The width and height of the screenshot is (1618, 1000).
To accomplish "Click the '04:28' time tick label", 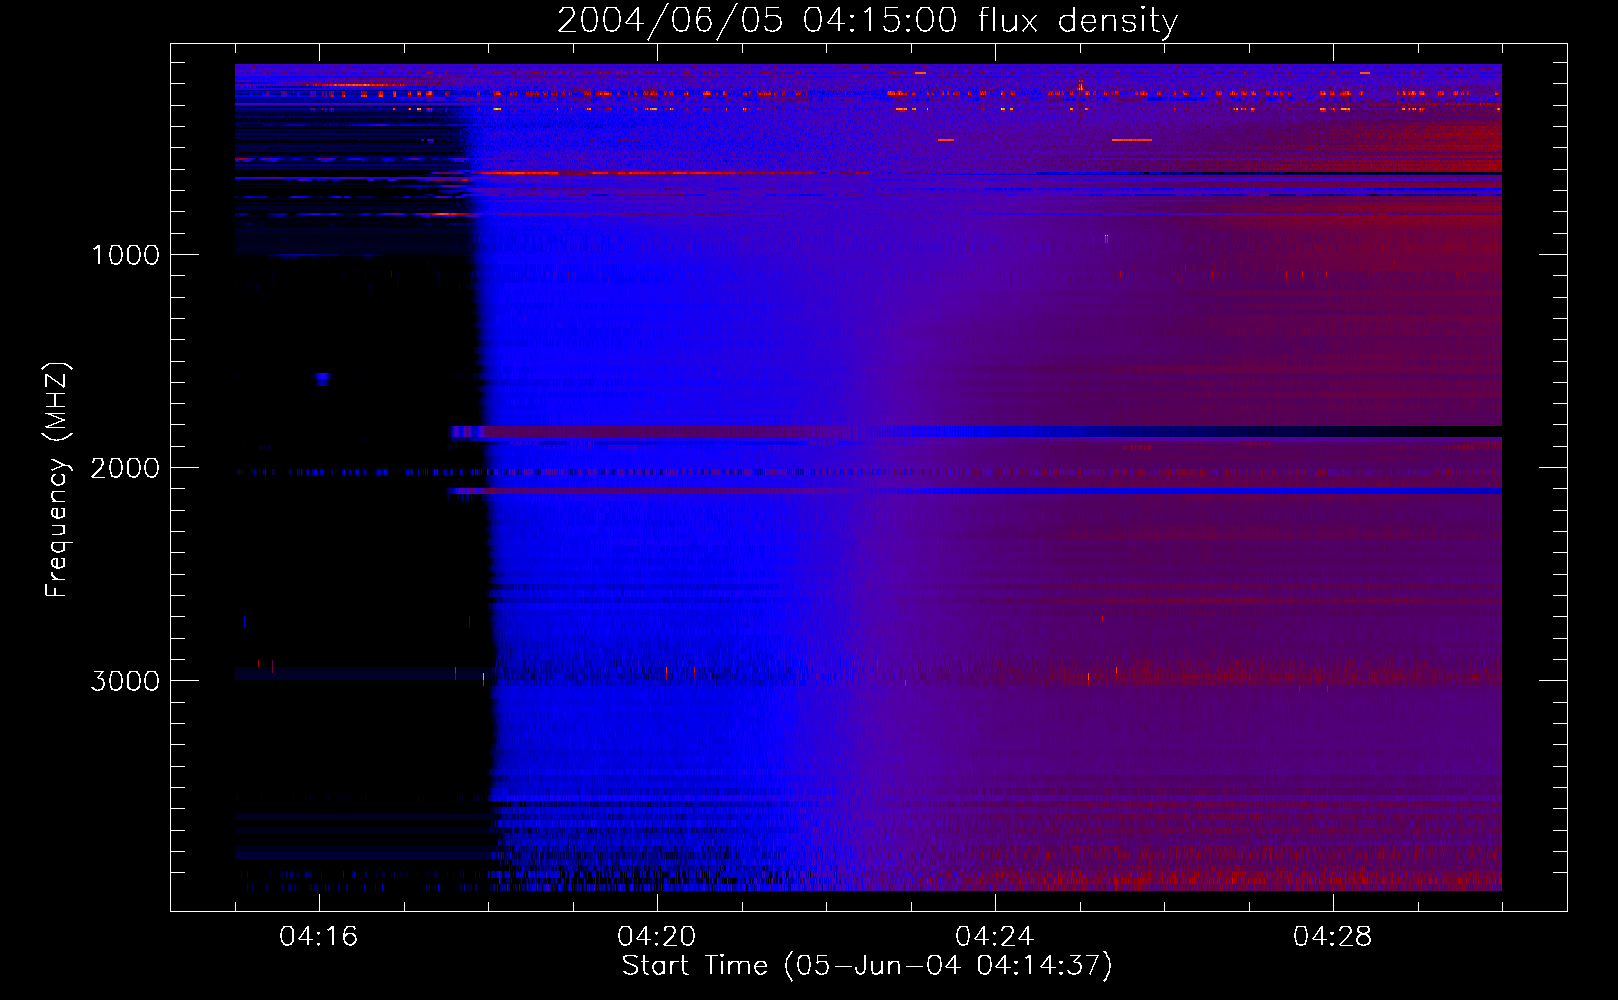I will (x=1333, y=936).
